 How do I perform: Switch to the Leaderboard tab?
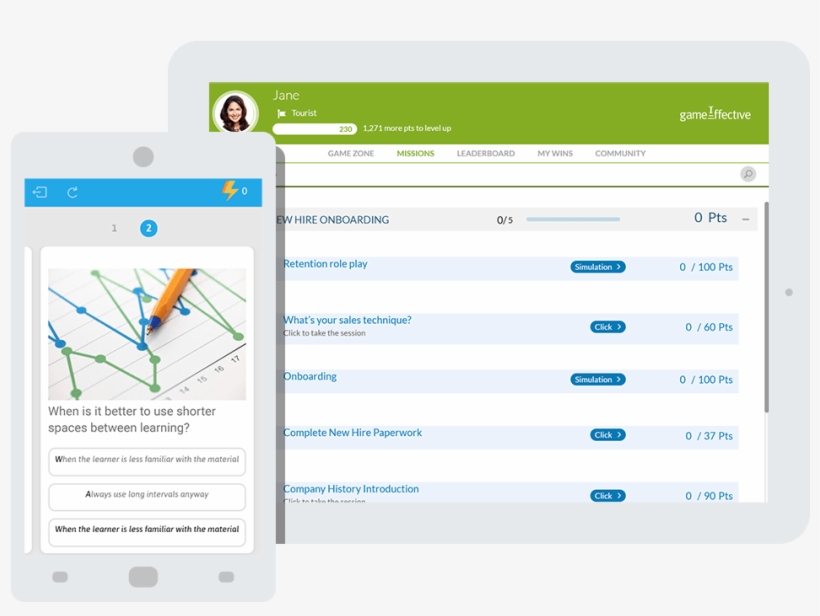pyautogui.click(x=485, y=153)
